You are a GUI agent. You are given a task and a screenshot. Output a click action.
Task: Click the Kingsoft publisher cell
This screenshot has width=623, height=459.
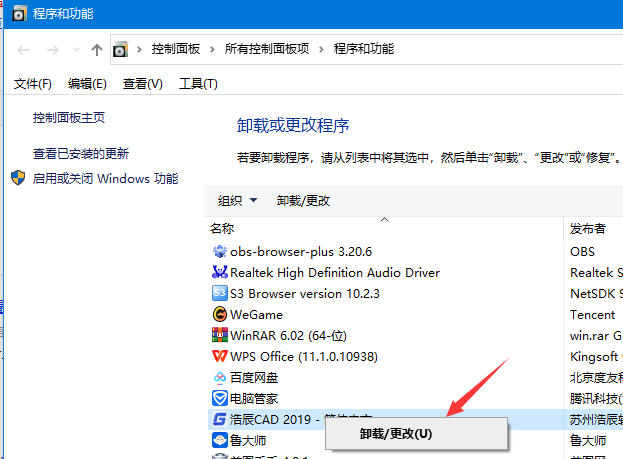pos(596,356)
